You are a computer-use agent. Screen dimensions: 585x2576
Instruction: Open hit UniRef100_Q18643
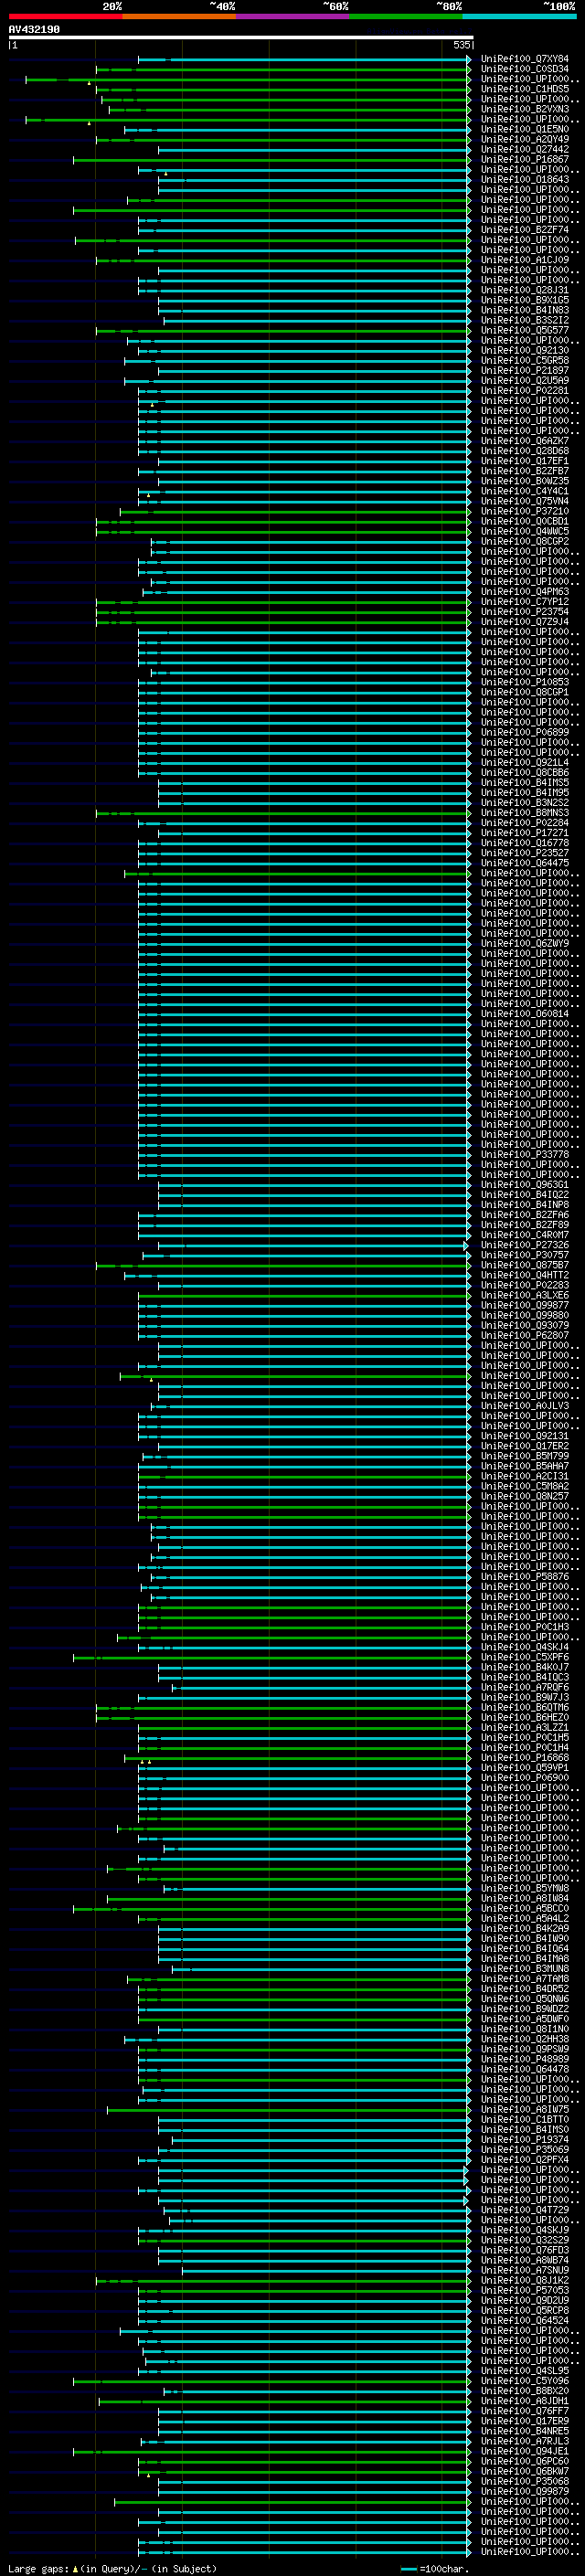pyautogui.click(x=525, y=180)
